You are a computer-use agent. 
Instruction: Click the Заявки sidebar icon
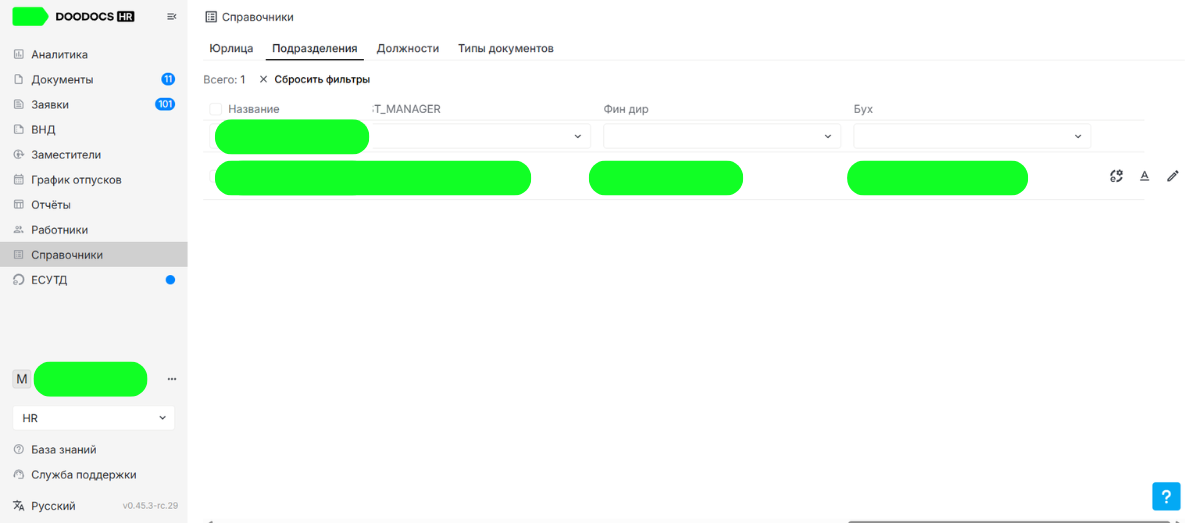(18, 104)
